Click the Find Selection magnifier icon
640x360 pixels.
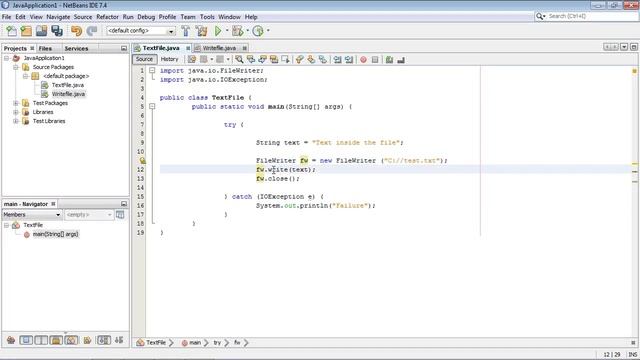239,60
